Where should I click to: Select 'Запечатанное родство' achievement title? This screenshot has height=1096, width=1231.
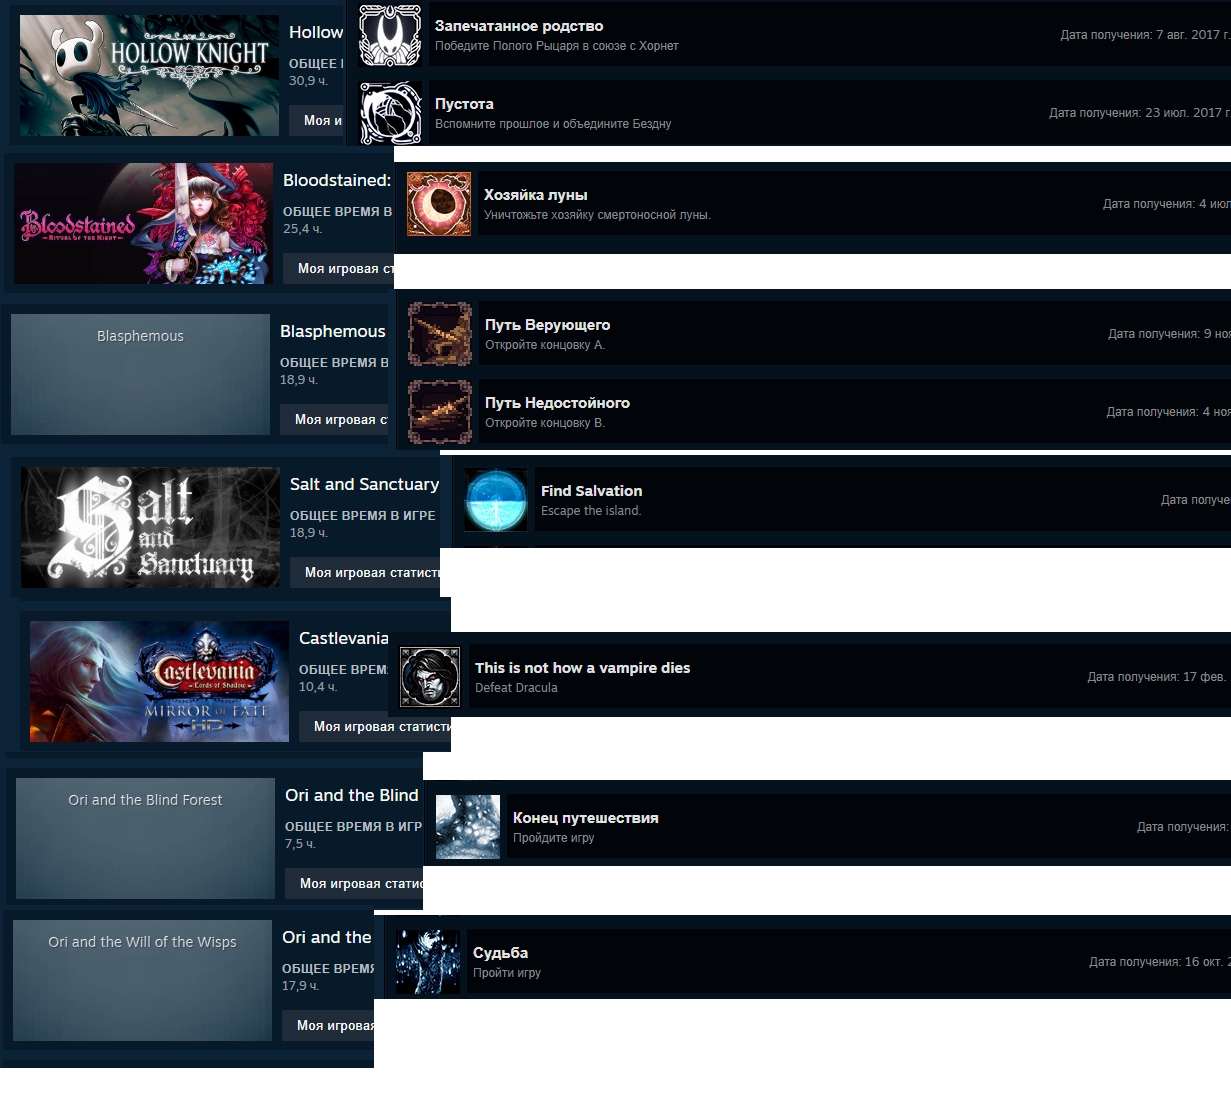pyautogui.click(x=519, y=26)
